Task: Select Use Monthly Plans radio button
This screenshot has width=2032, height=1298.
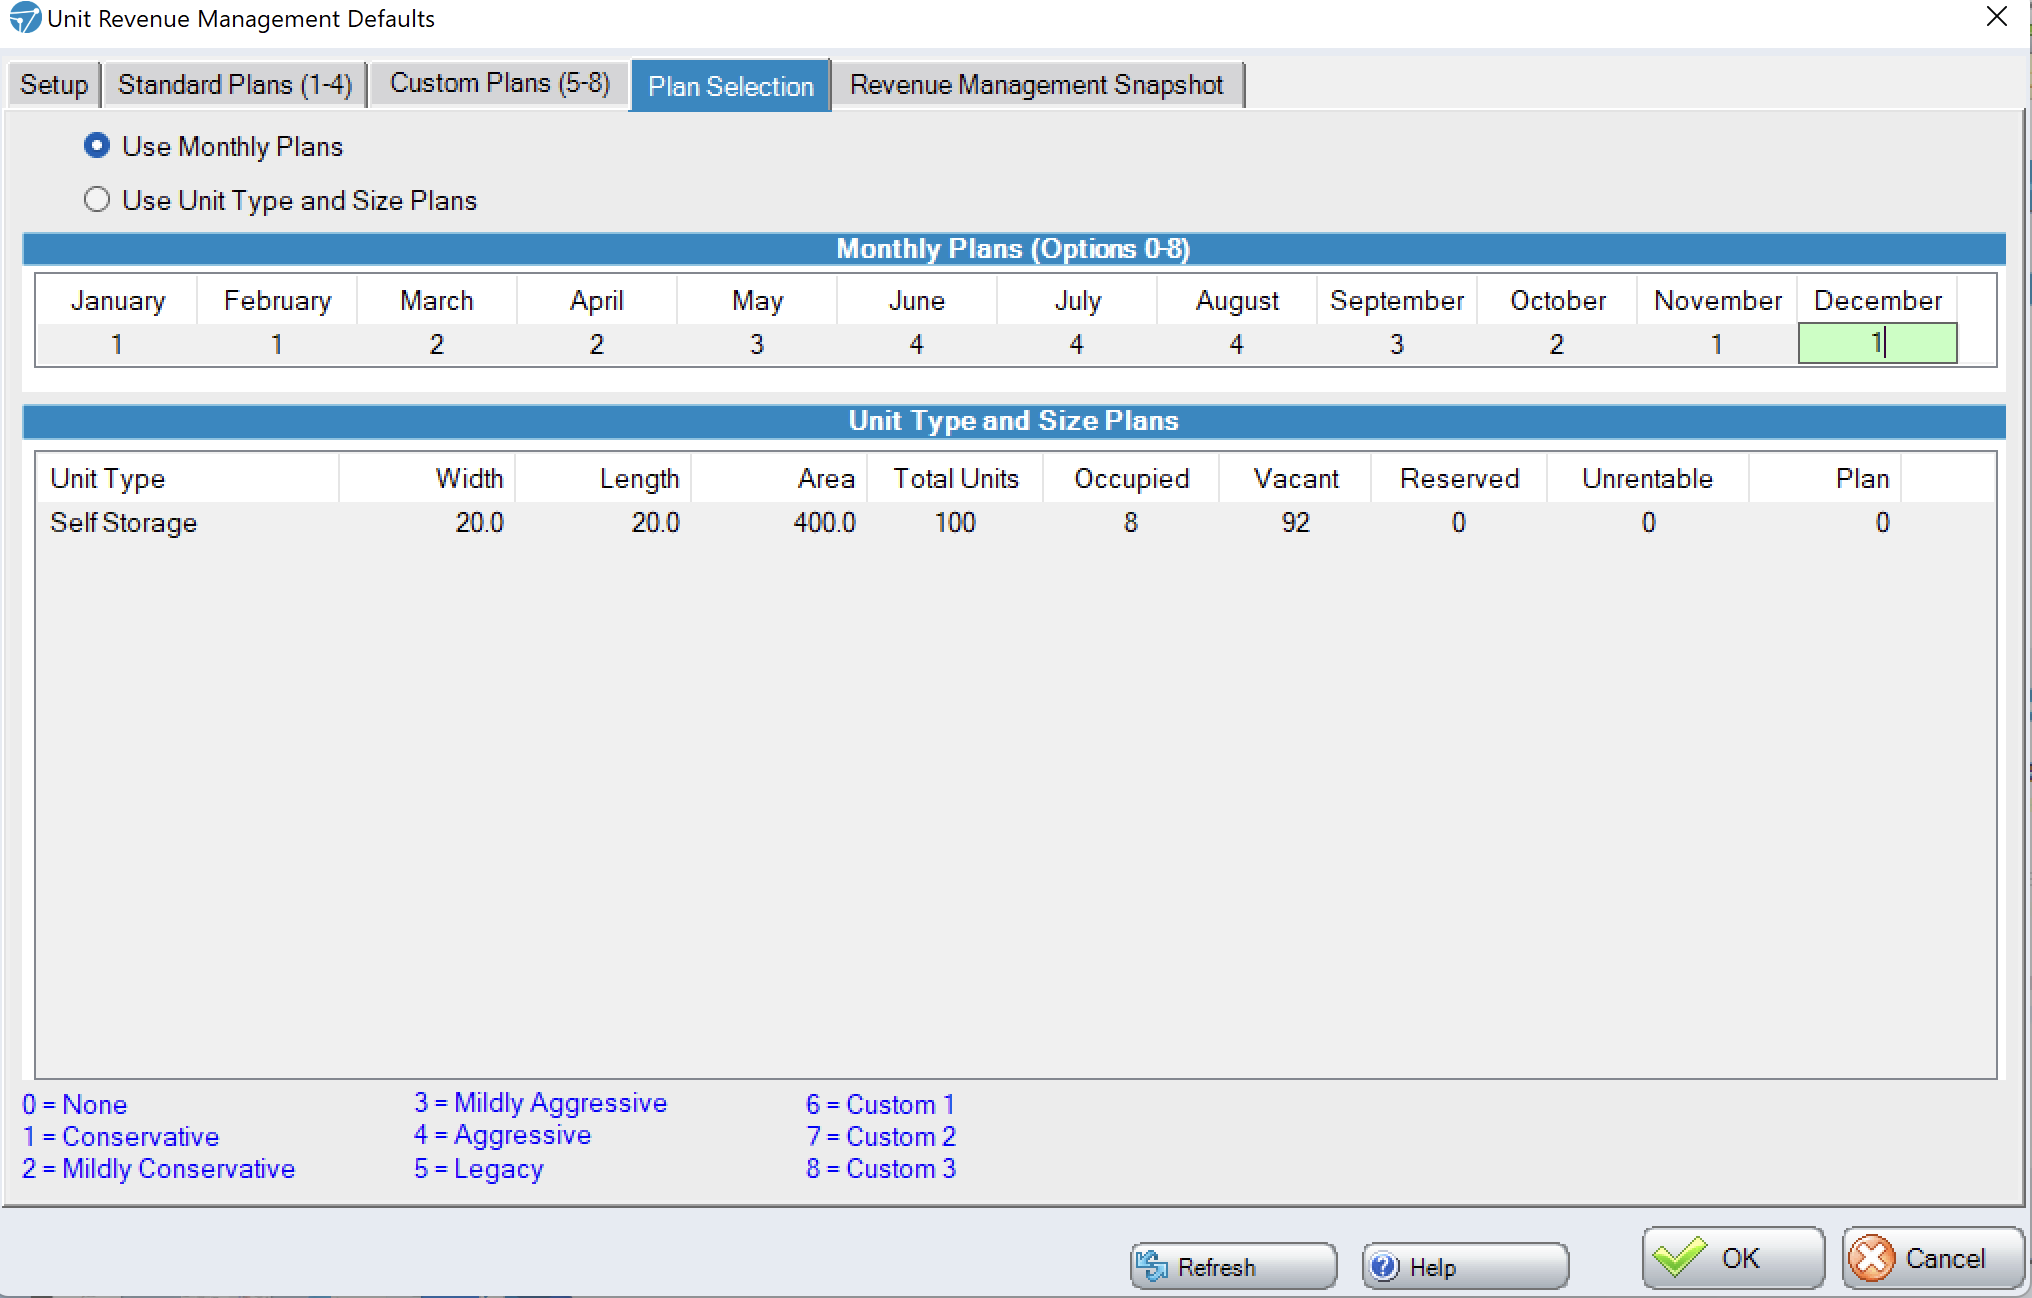Action: pyautogui.click(x=97, y=146)
